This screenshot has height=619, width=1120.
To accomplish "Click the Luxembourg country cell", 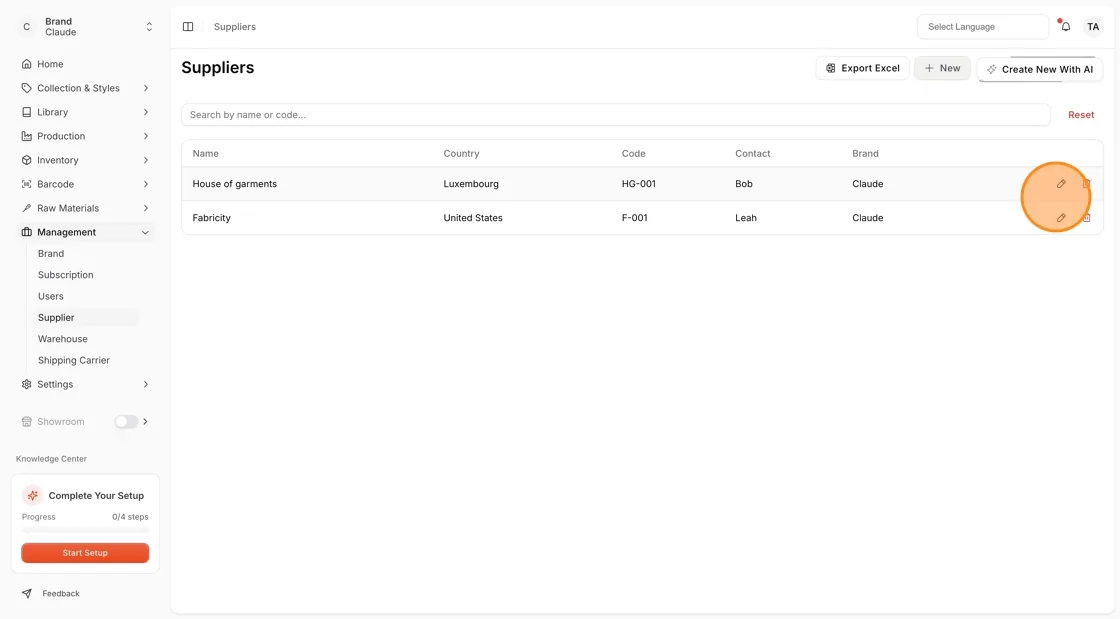I will (x=471, y=183).
